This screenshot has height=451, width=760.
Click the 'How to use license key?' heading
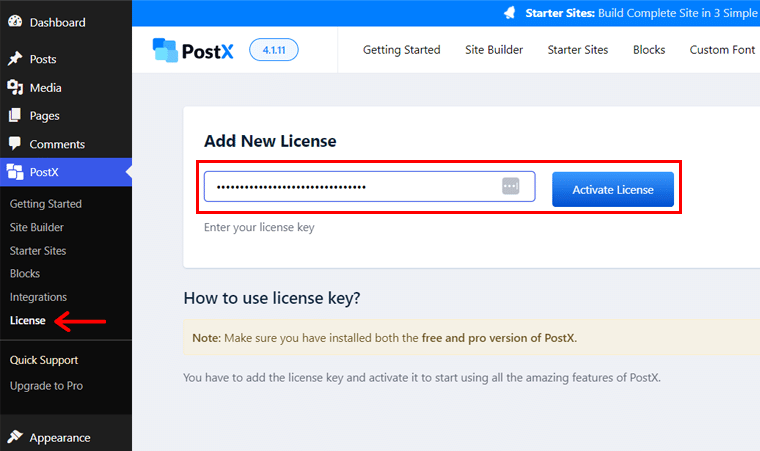pos(271,298)
